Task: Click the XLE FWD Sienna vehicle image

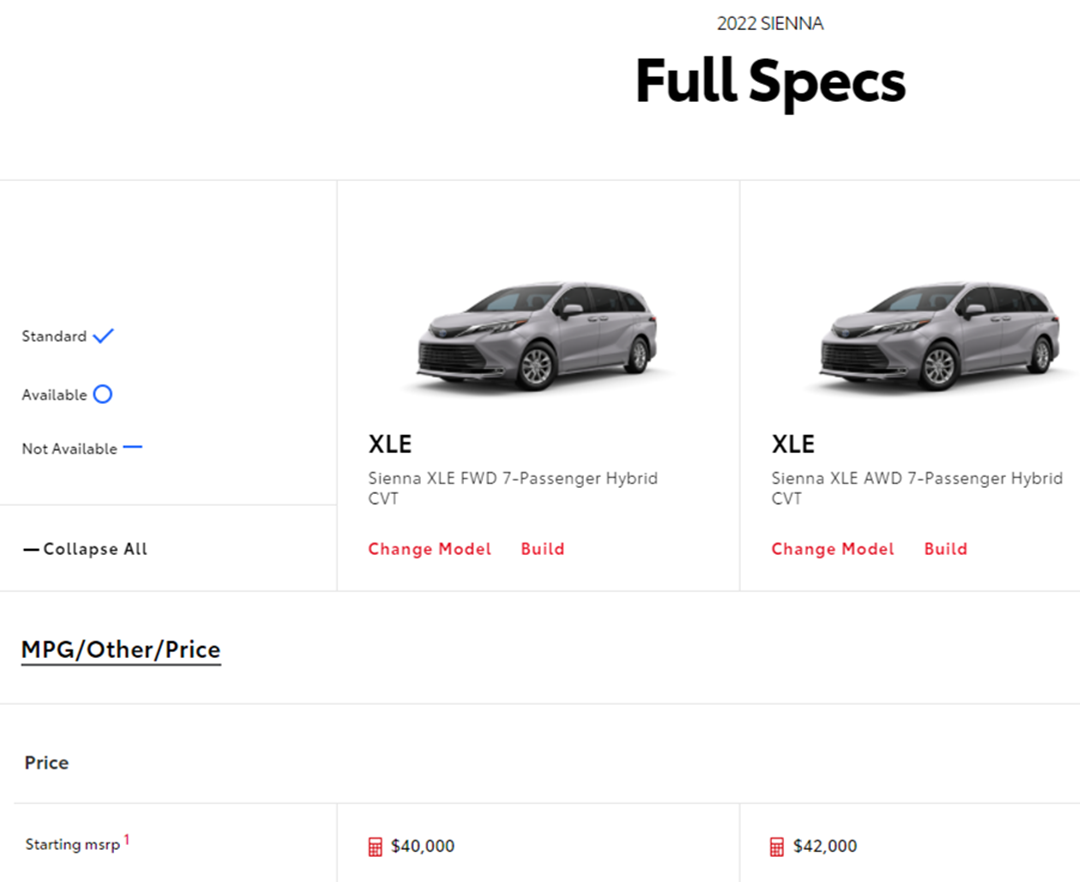Action: pos(537,336)
